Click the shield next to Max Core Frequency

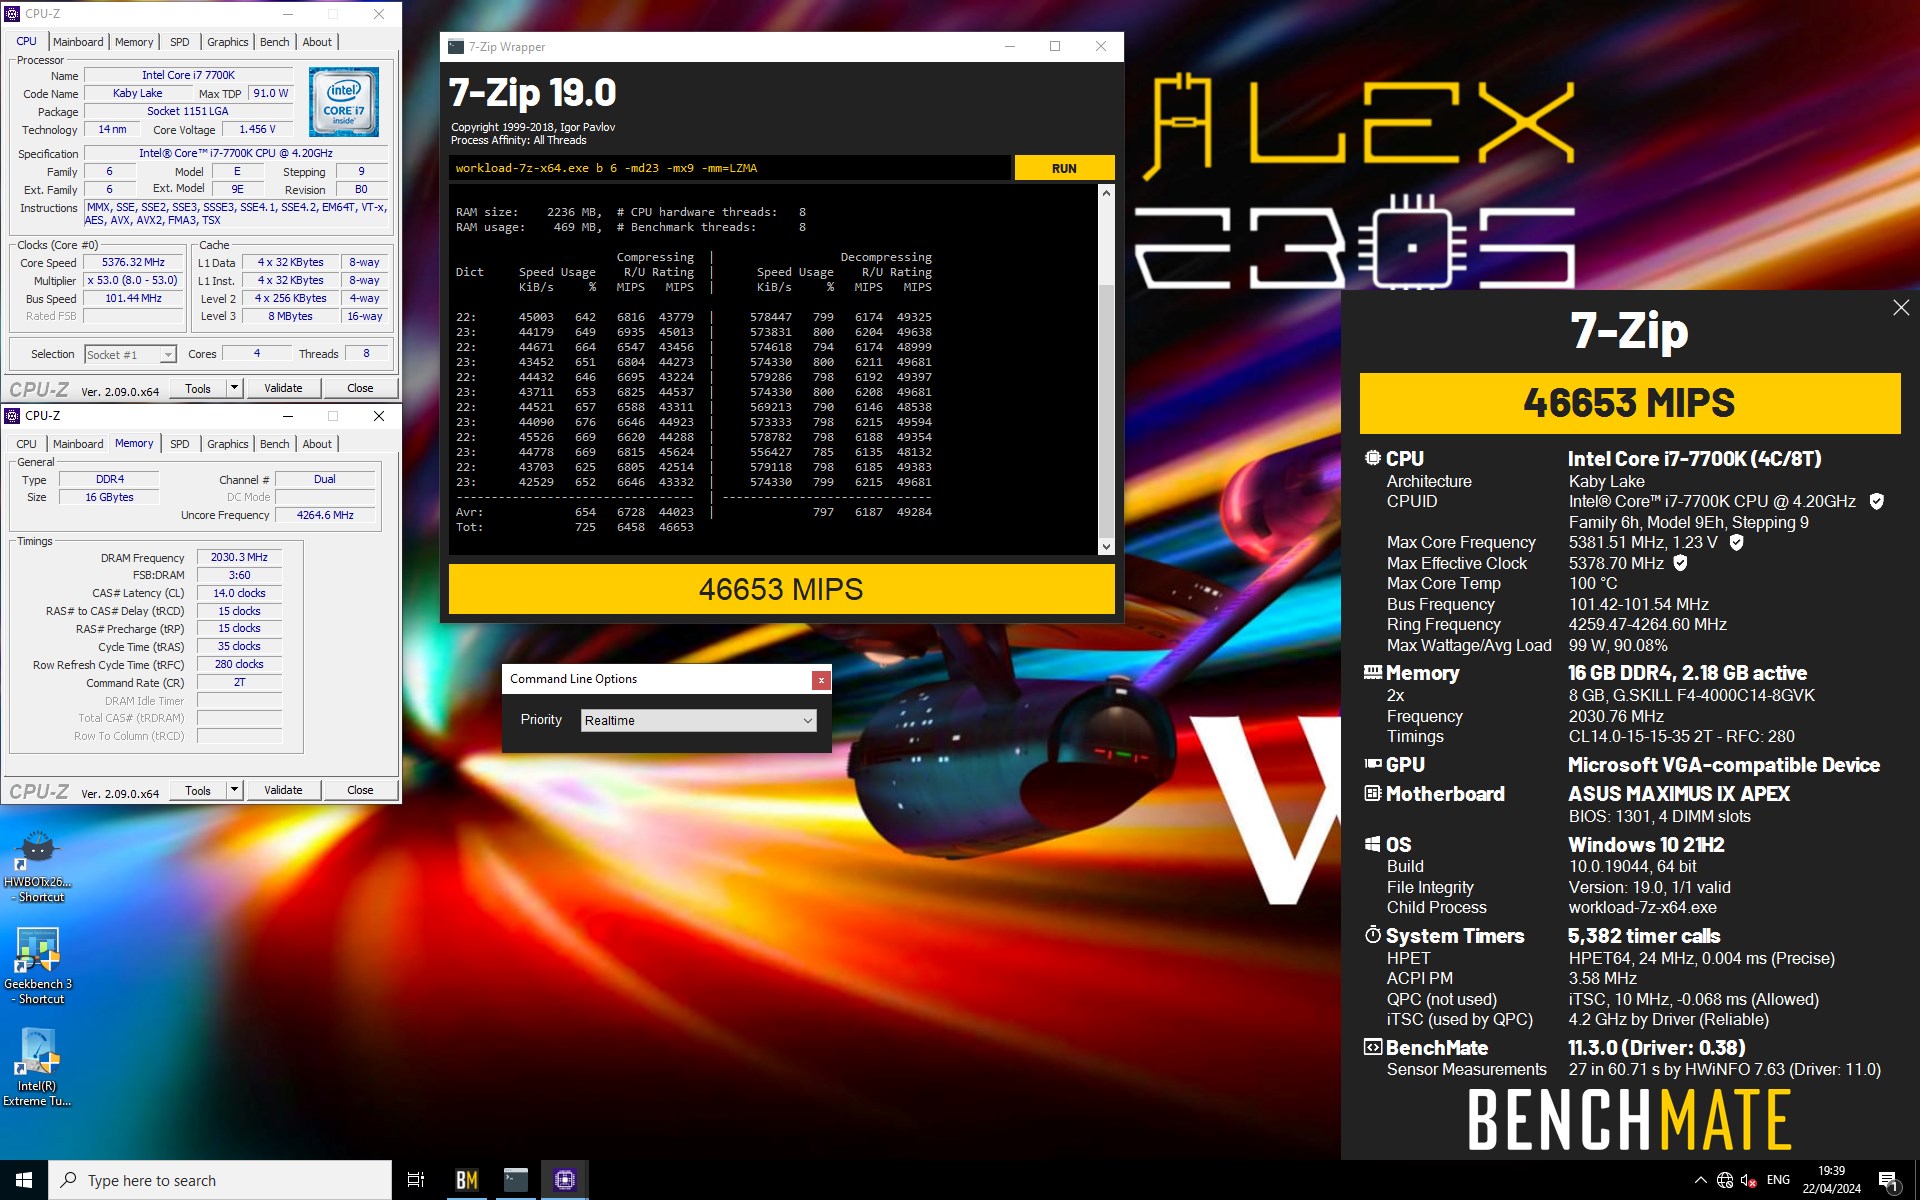[1737, 542]
